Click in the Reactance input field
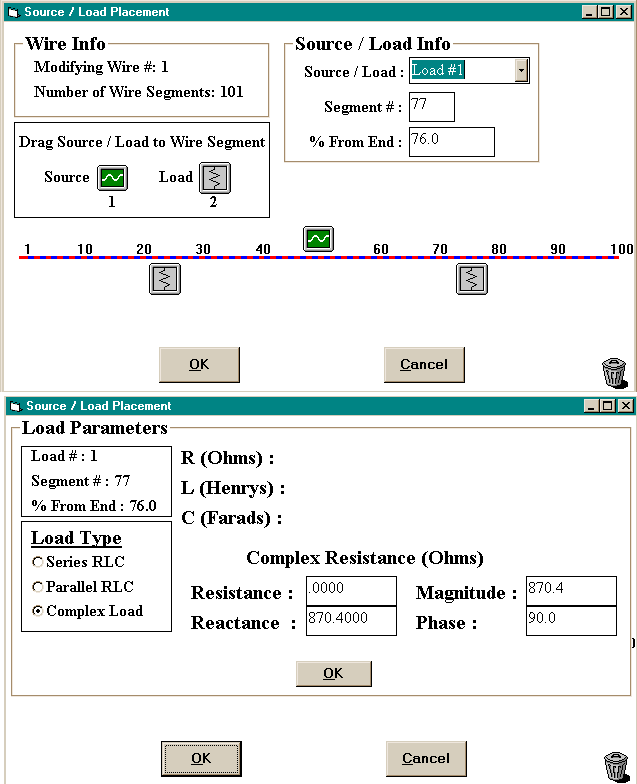 point(351,621)
